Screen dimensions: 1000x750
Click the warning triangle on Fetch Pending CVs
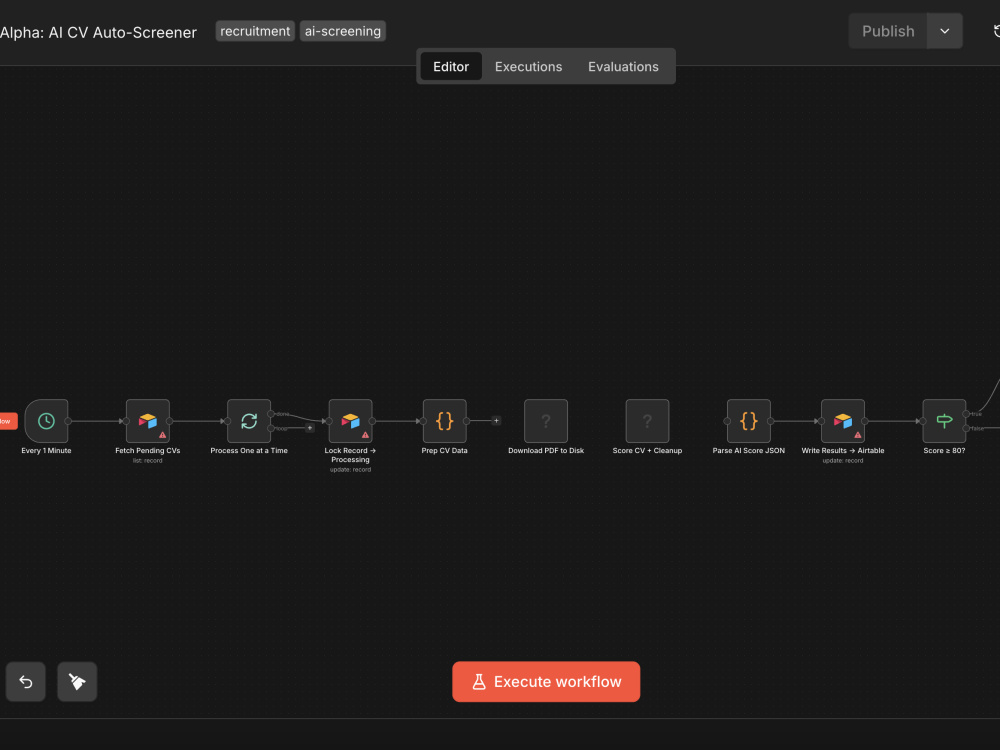pos(163,435)
